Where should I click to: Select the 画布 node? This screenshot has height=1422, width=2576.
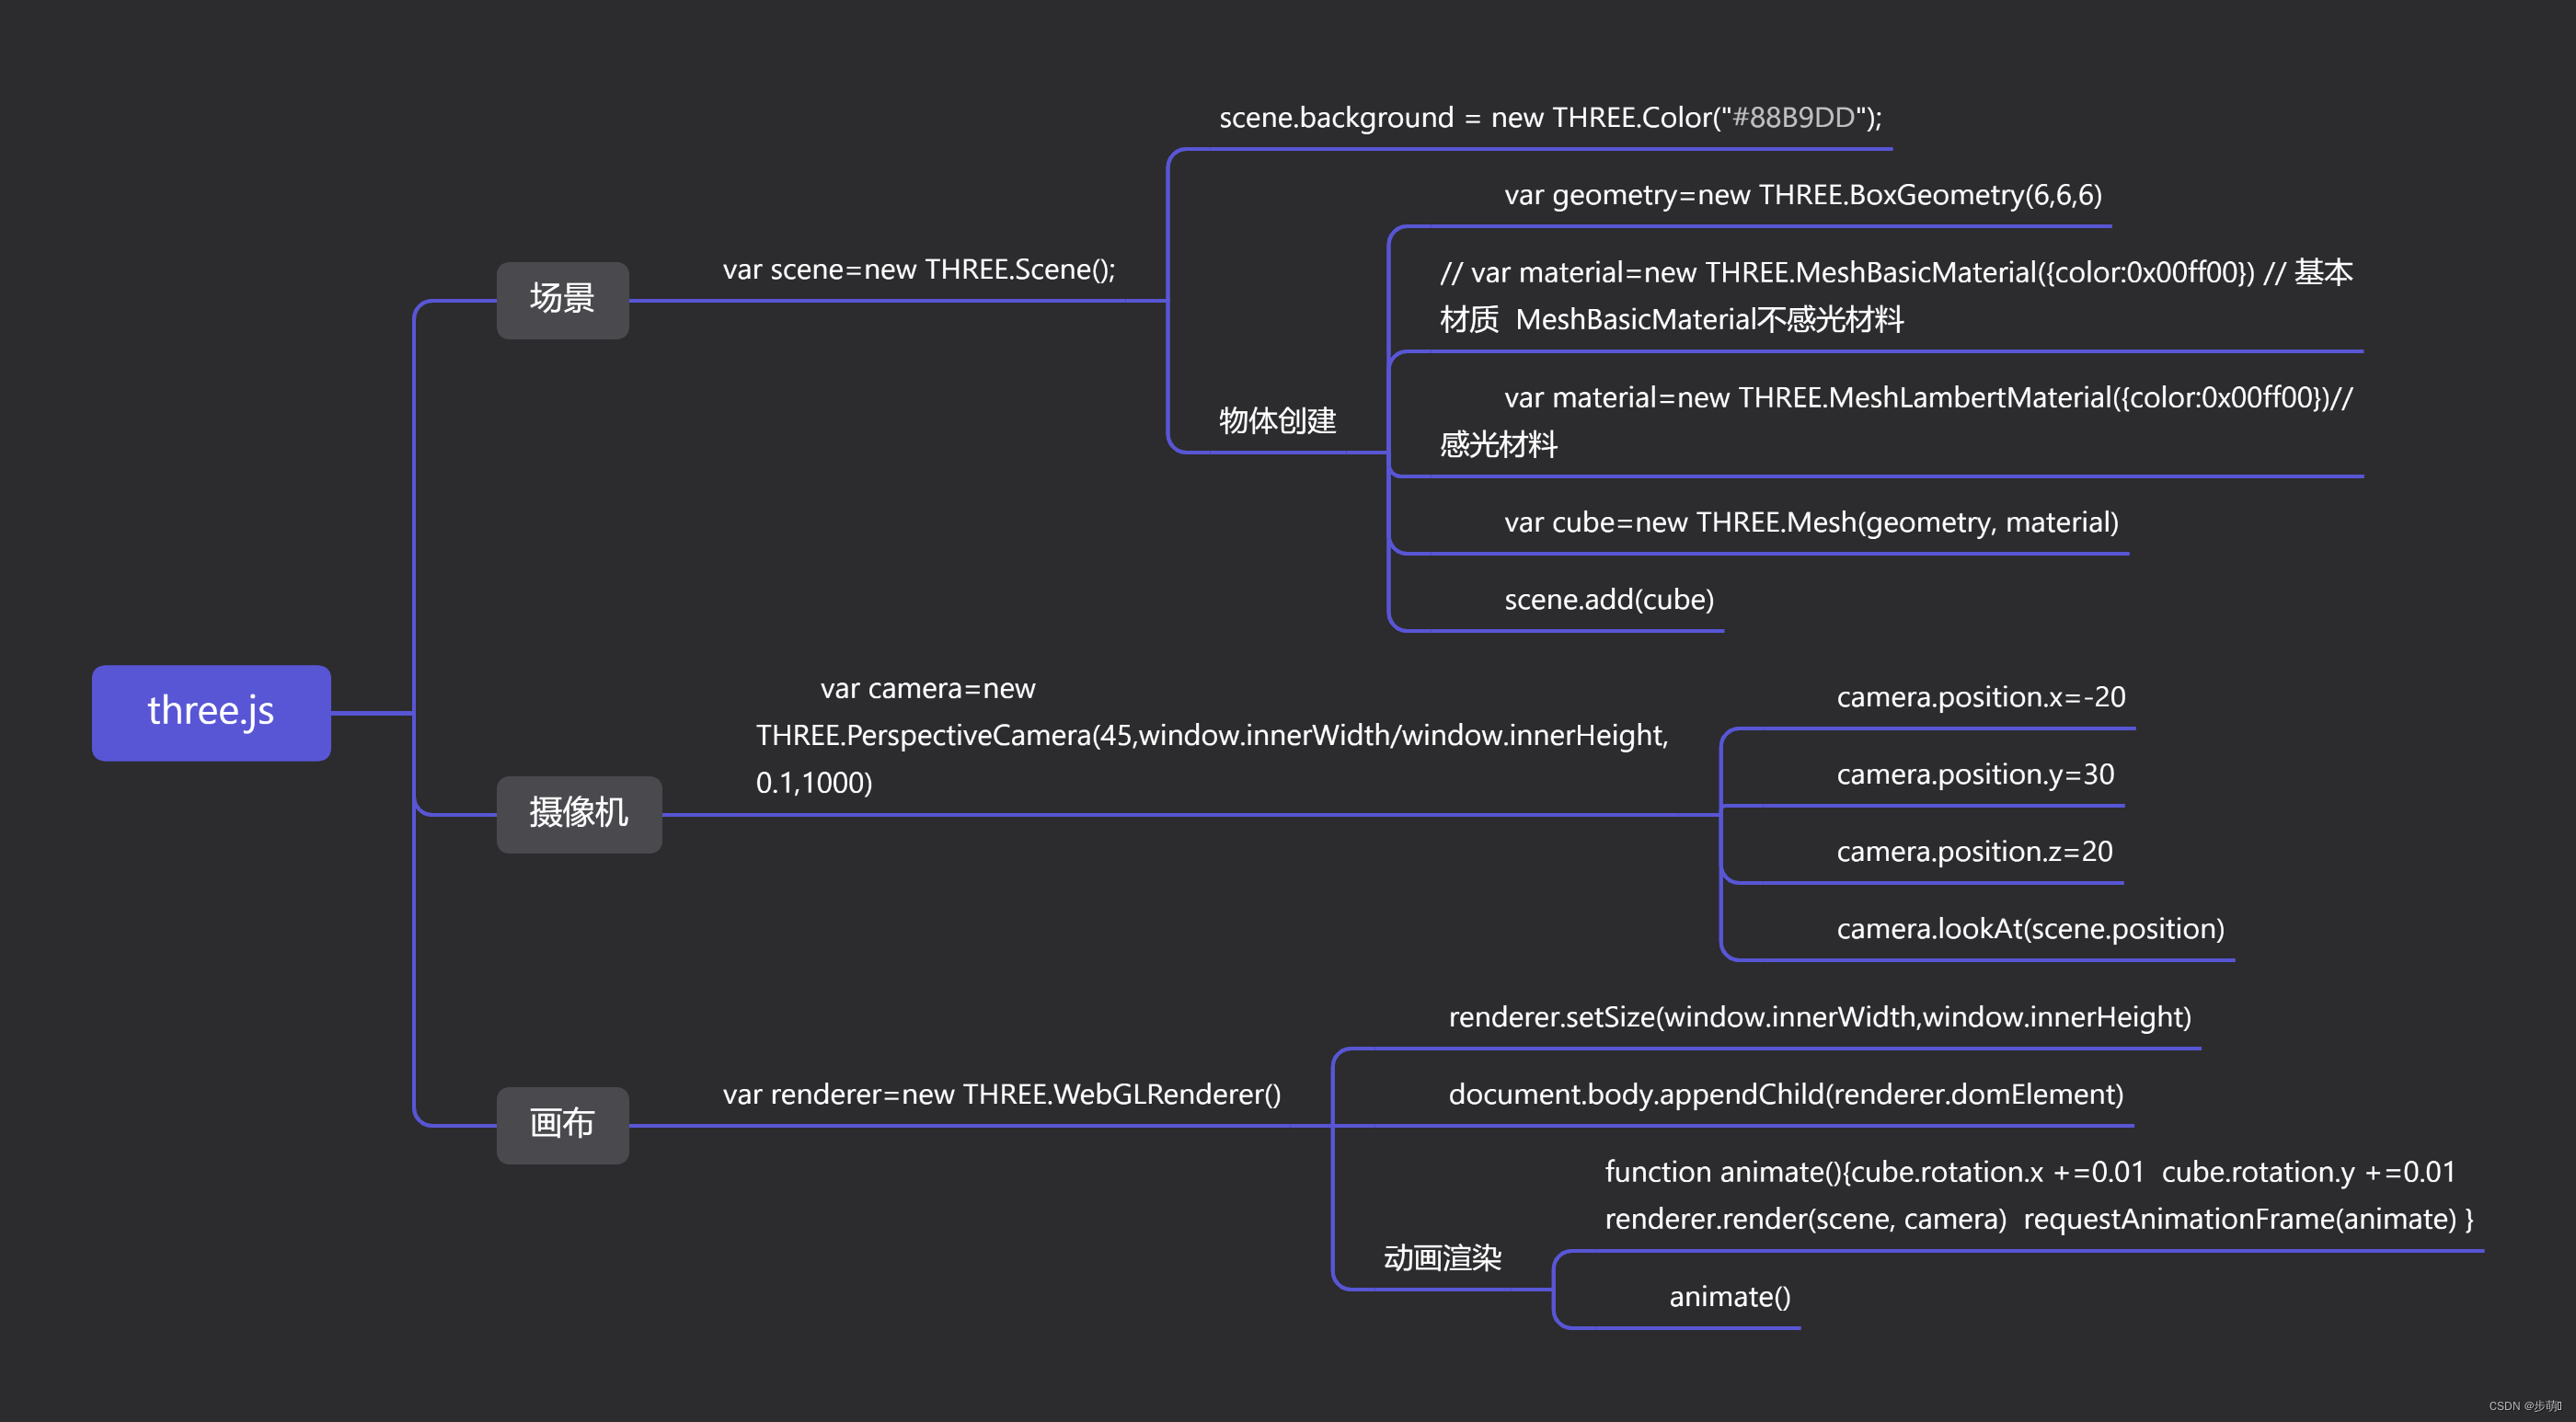[562, 1124]
